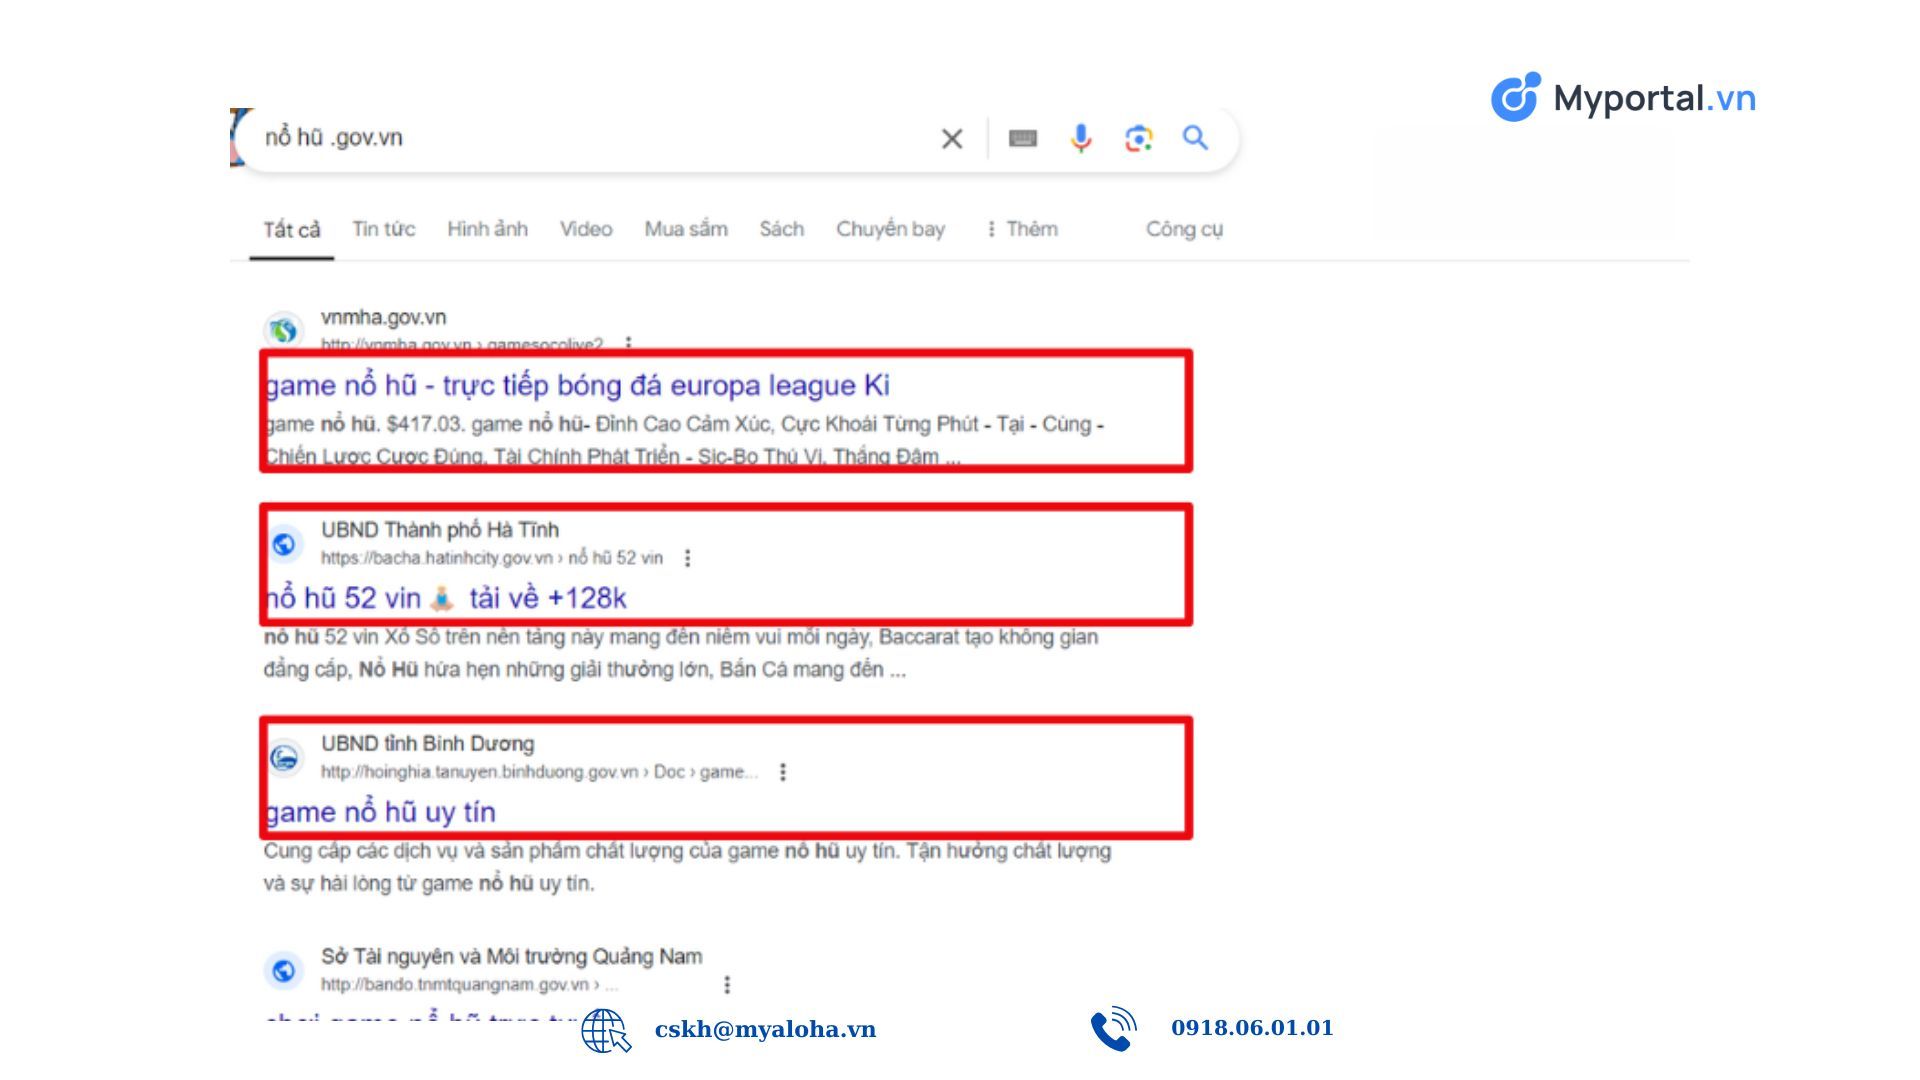The image size is (1920, 1080).
Task: Open three-dot menu for Bình Dương result
Action: (x=783, y=772)
